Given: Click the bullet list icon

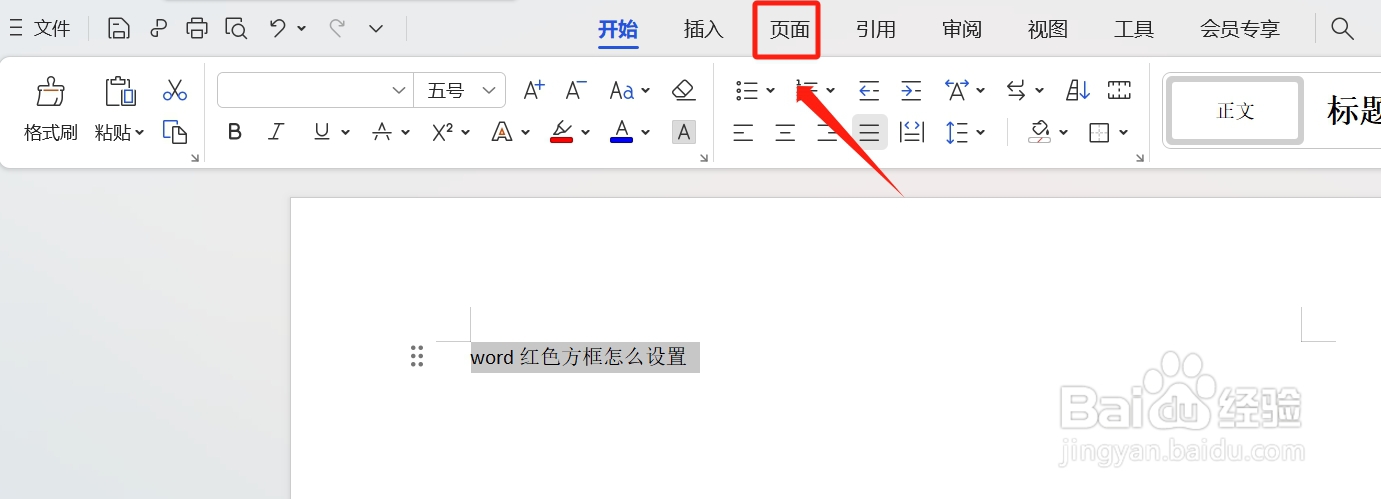Looking at the screenshot, I should (746, 90).
